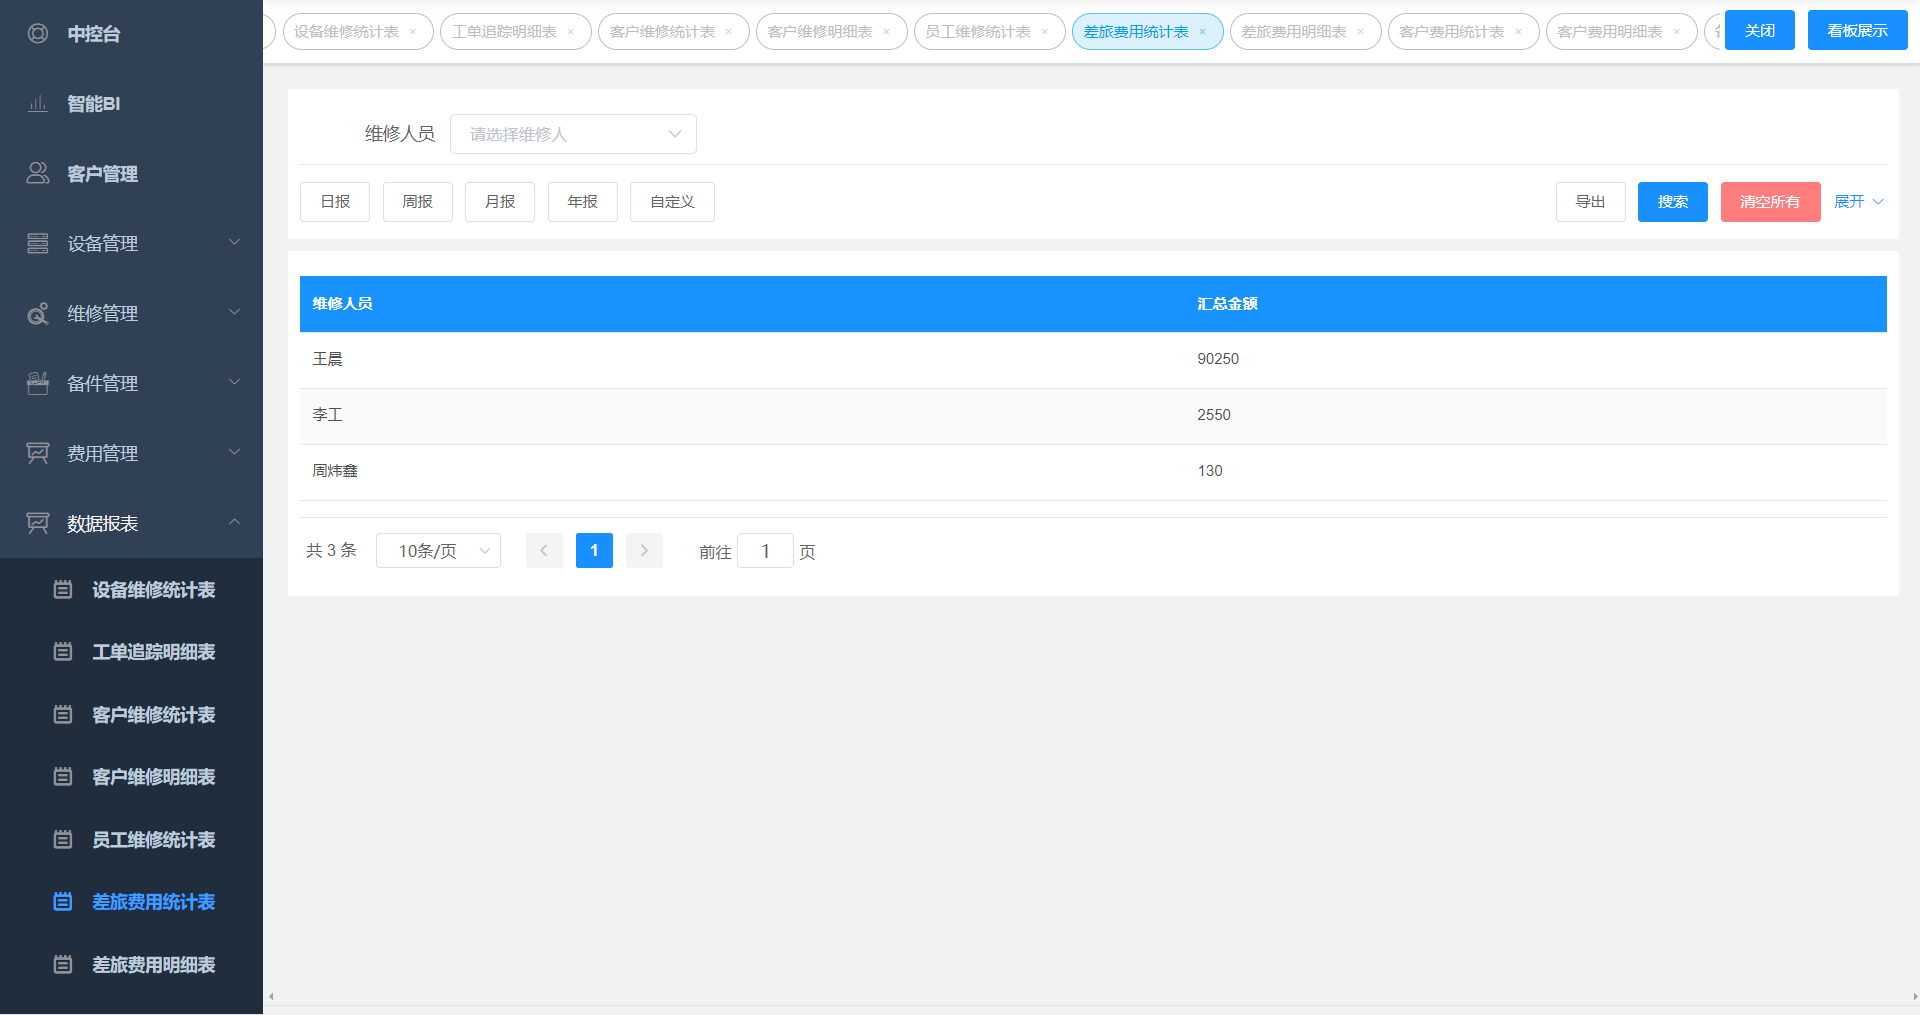Click the 智能BI bar chart icon
Image resolution: width=1920 pixels, height=1015 pixels.
tap(38, 104)
